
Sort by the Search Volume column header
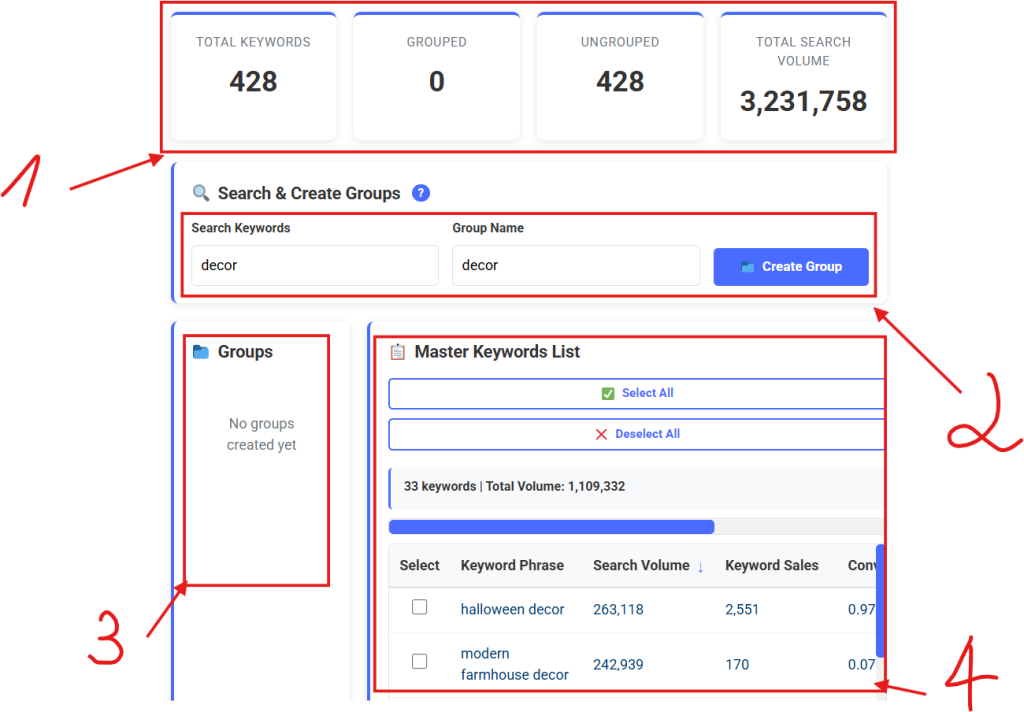641,565
